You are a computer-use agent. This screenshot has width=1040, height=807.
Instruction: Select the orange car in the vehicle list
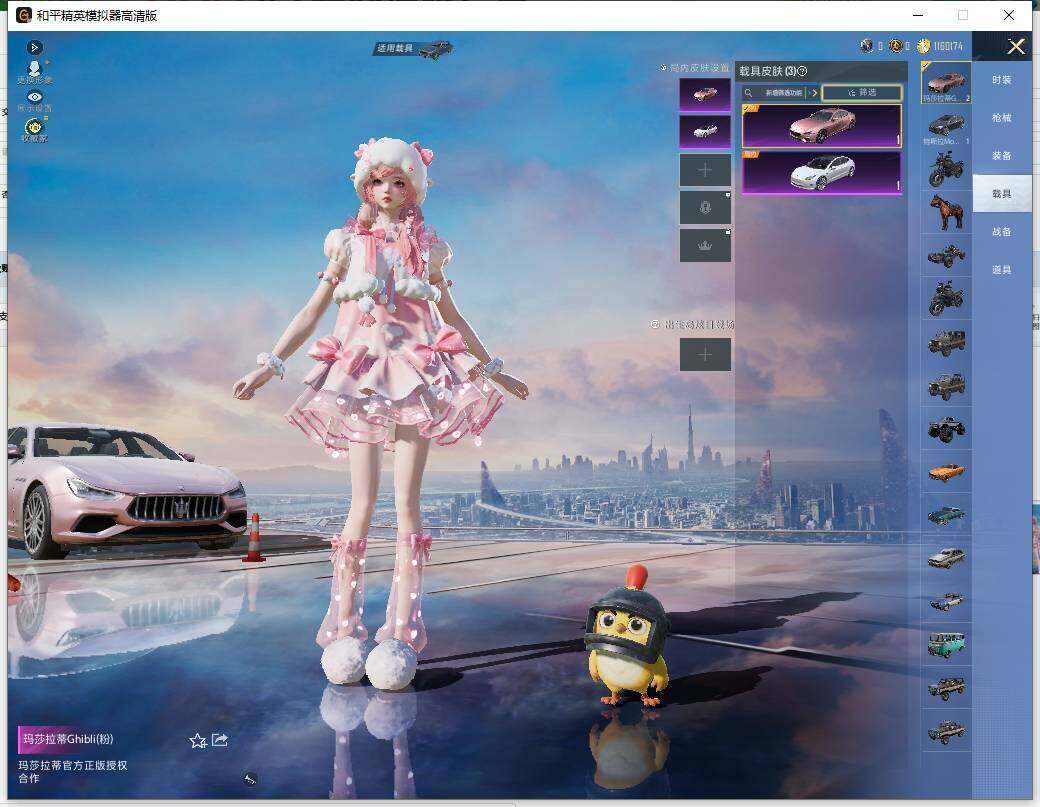946,472
